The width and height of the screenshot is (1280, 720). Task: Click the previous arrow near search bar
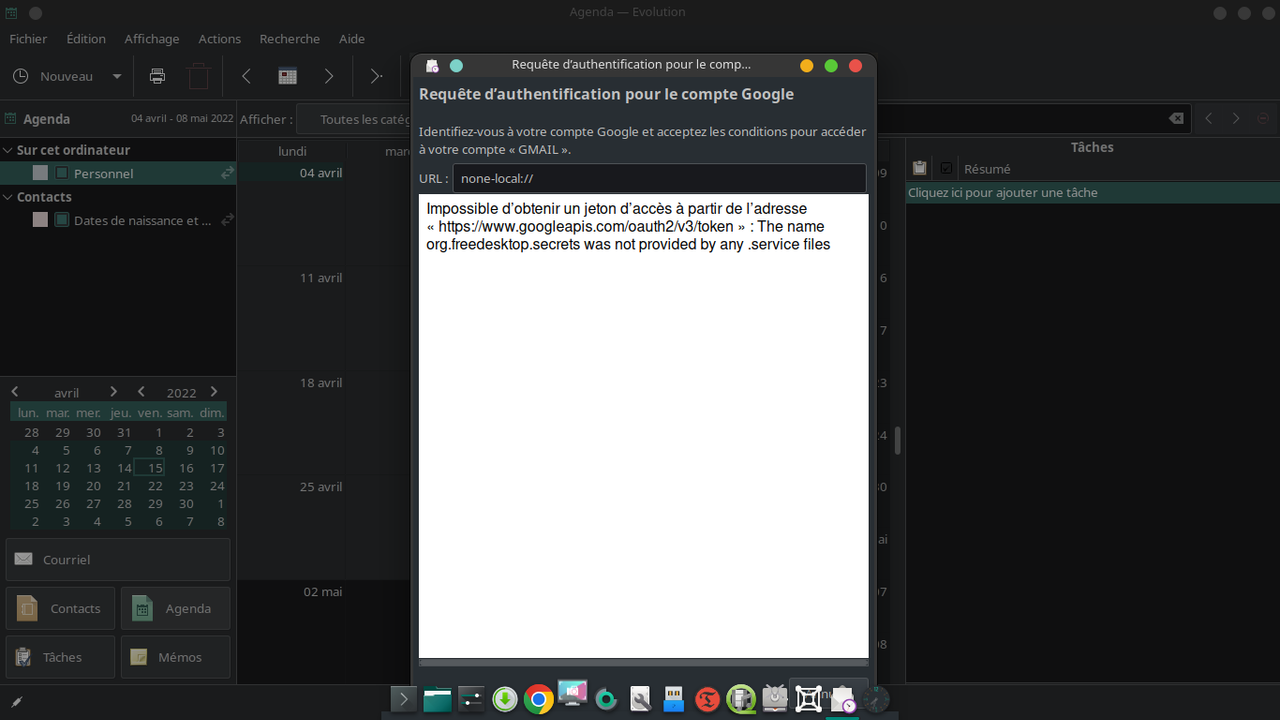coord(1209,119)
